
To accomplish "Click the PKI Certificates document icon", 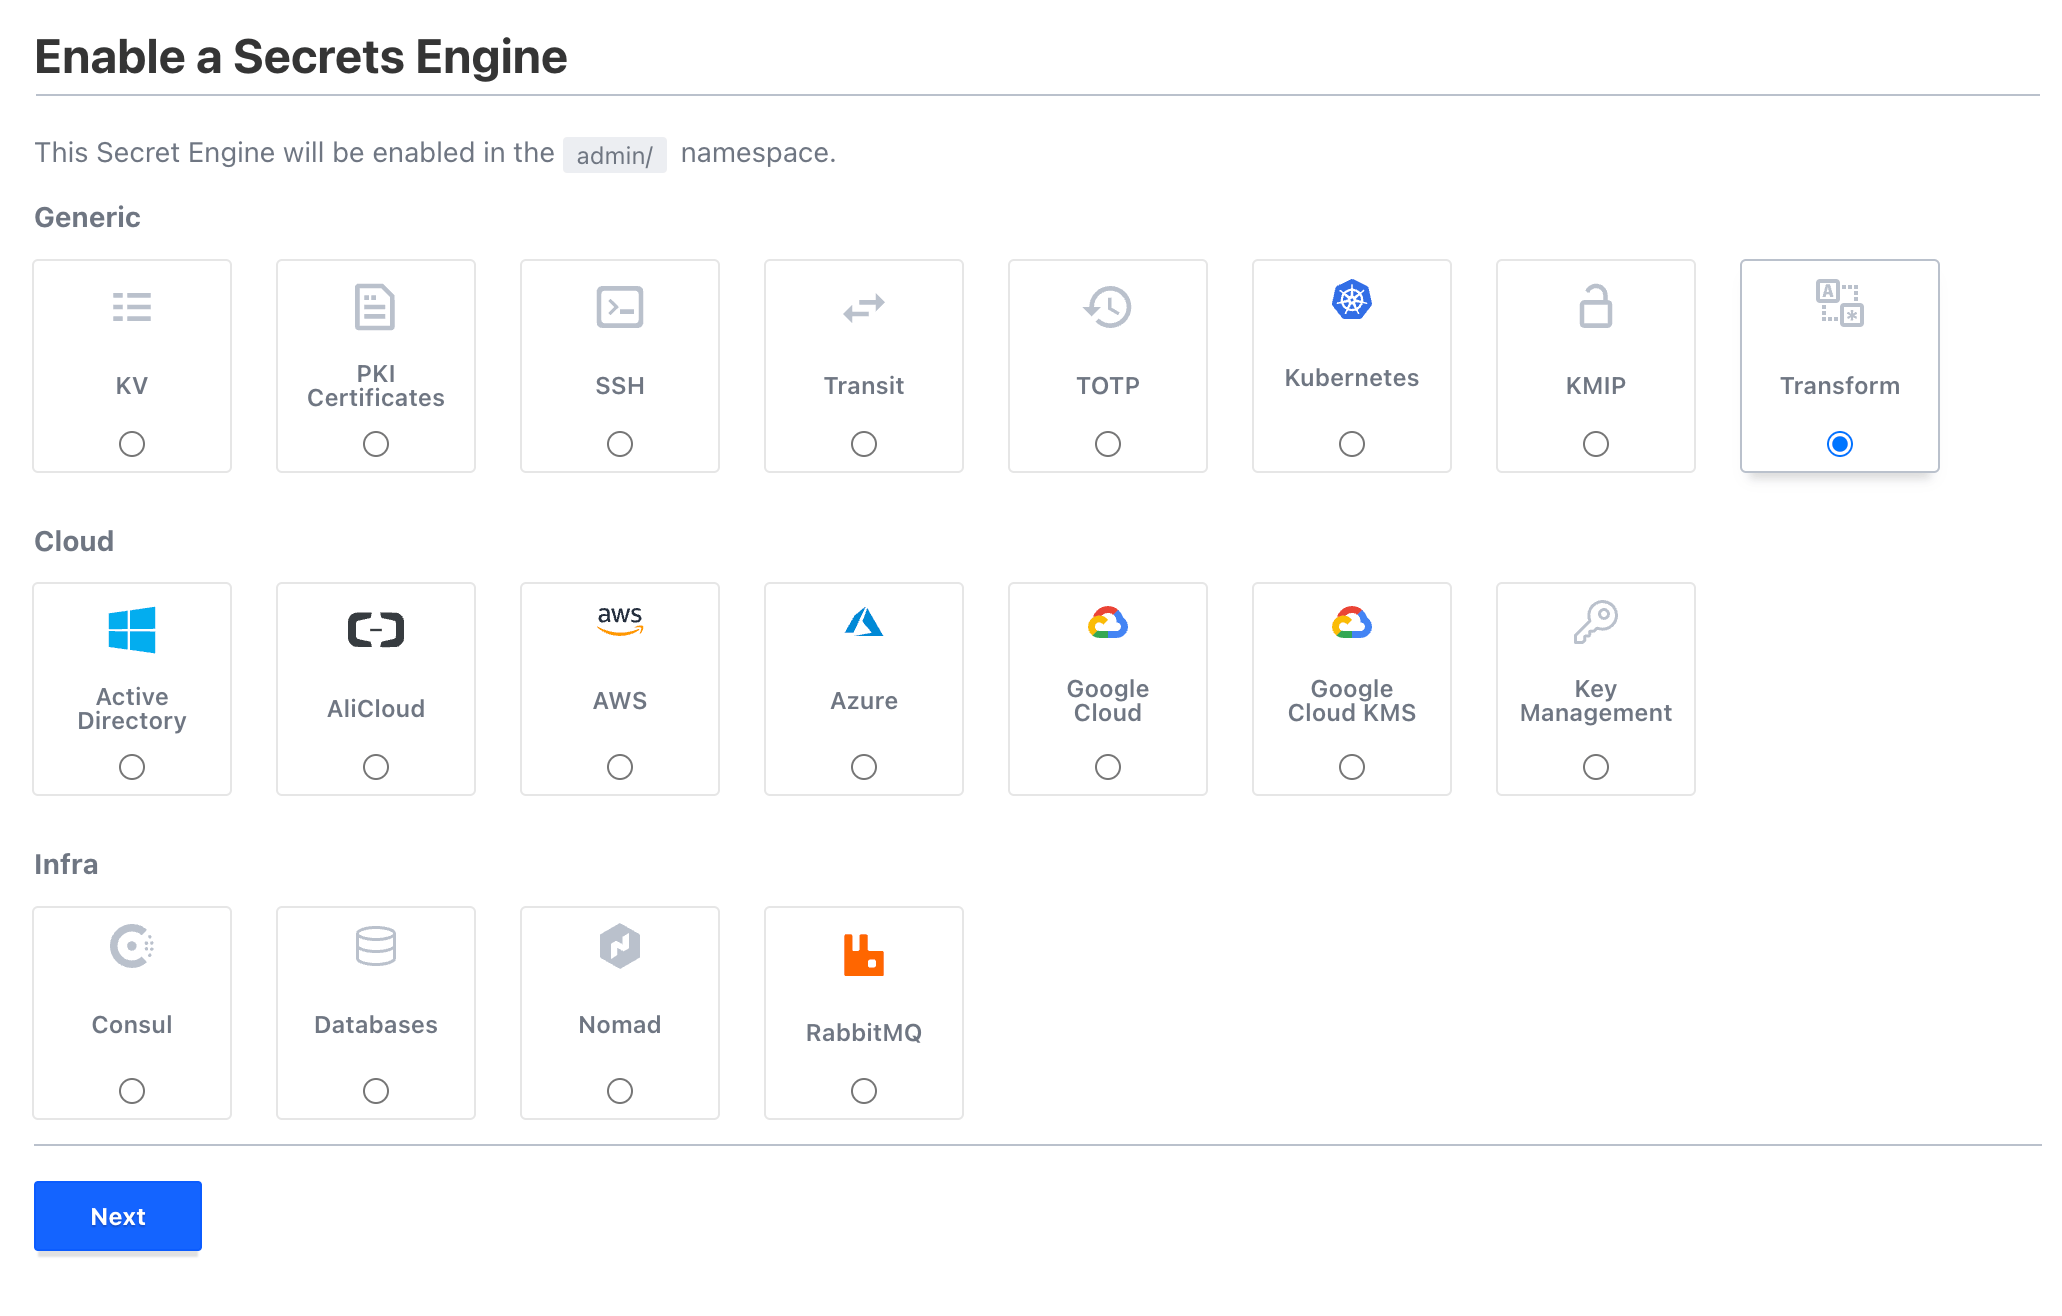I will [375, 307].
